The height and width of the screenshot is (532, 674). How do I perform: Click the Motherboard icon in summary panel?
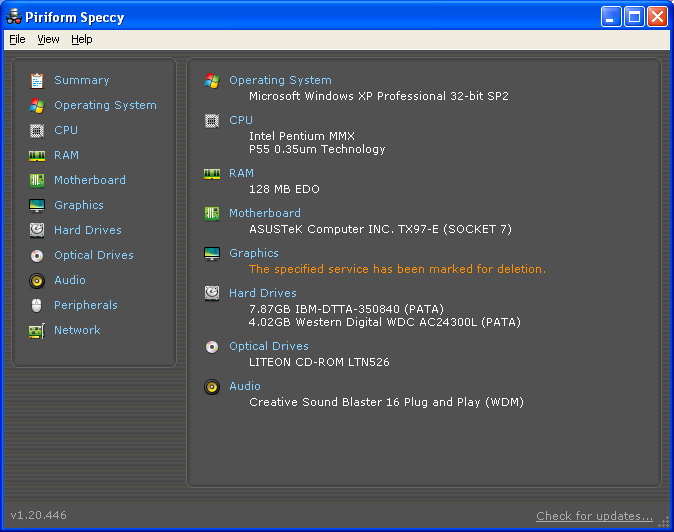212,214
